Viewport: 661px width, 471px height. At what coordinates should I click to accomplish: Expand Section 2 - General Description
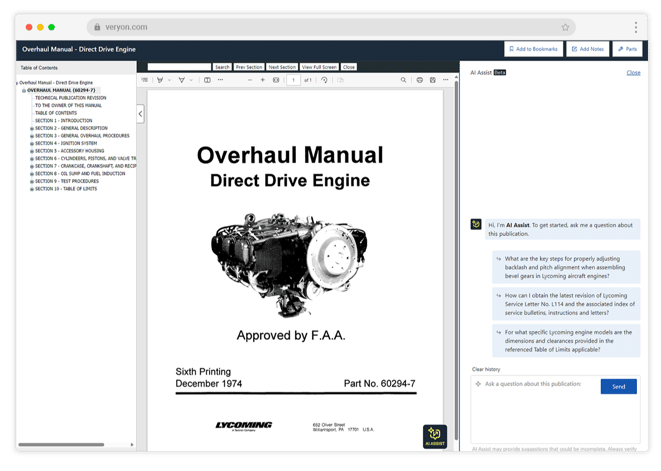(32, 128)
